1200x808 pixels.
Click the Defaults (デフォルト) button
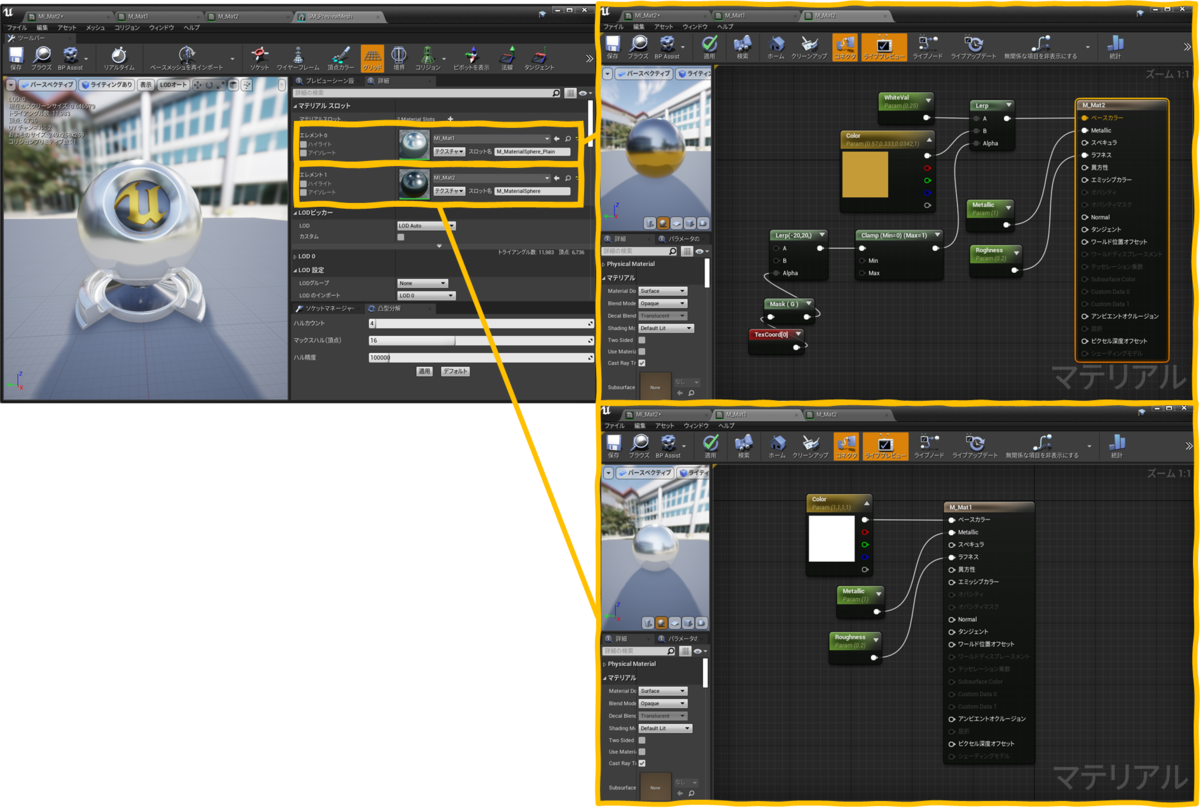(x=455, y=371)
